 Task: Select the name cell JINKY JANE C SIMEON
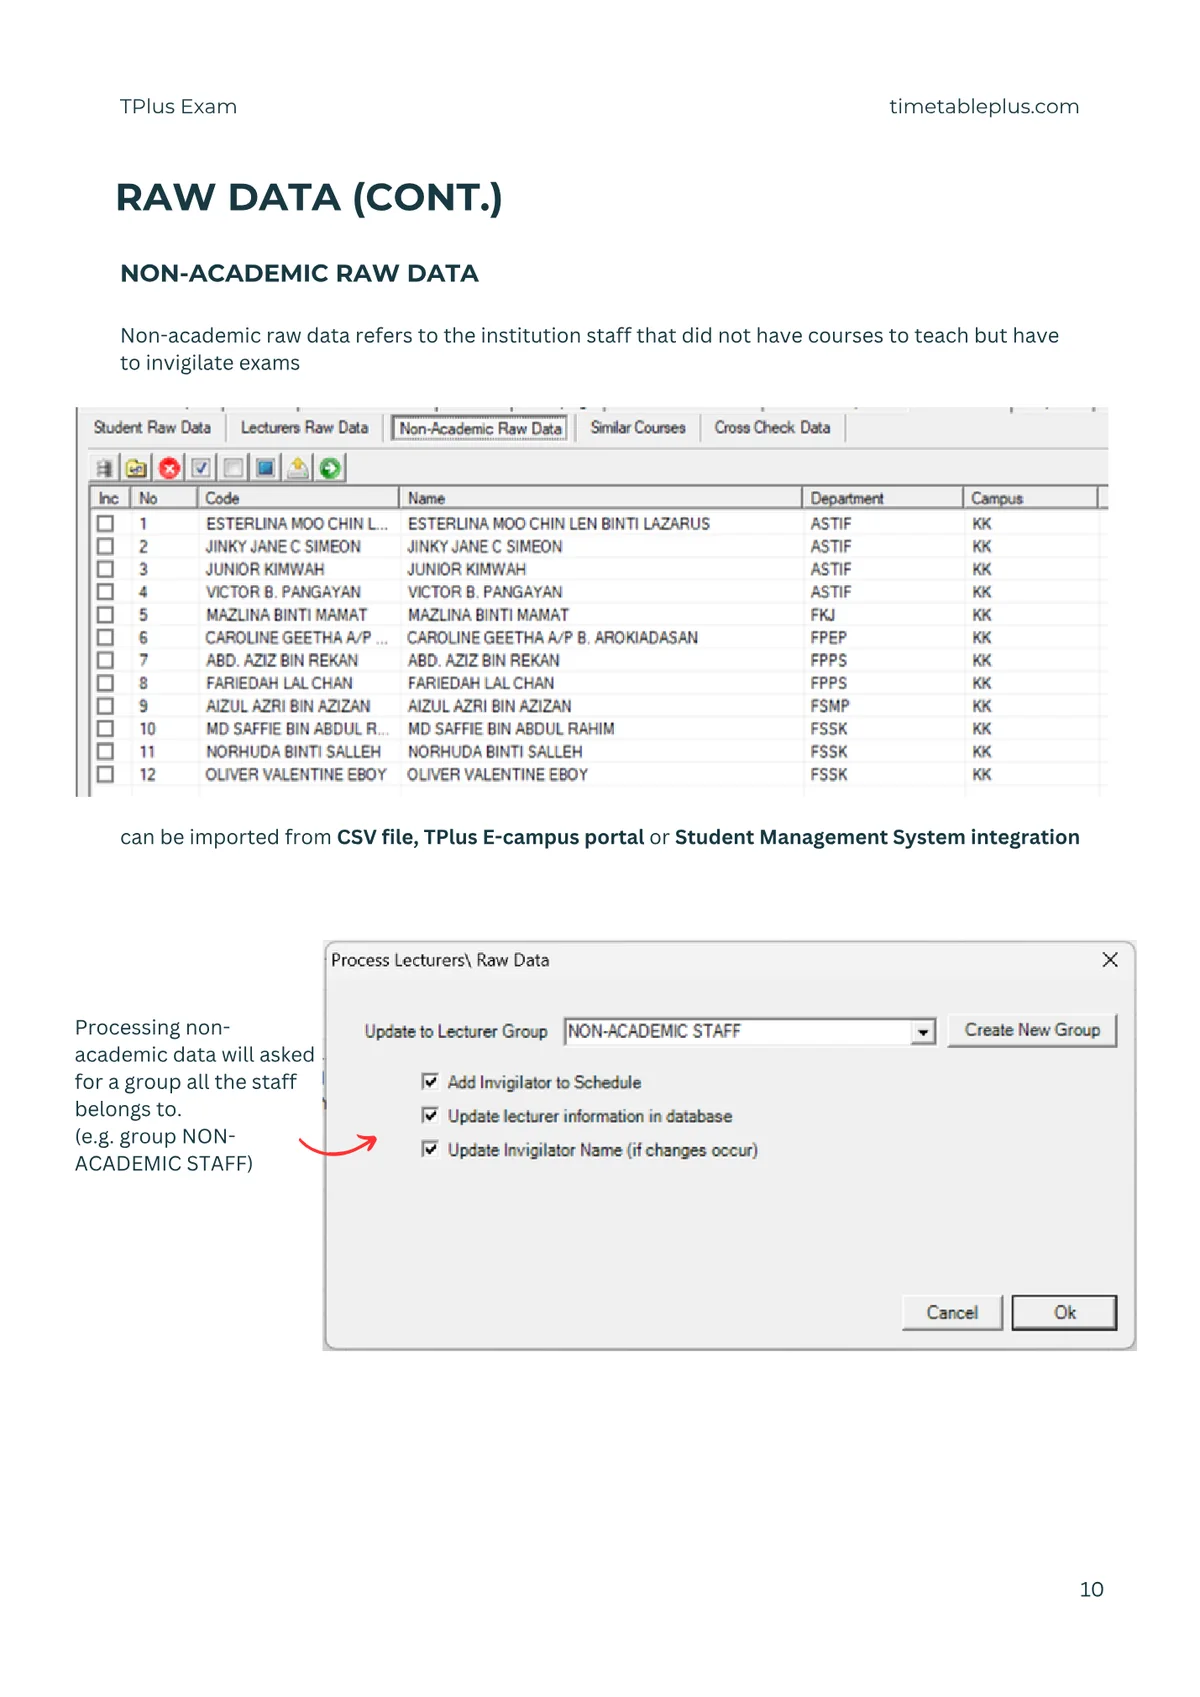pos(485,547)
